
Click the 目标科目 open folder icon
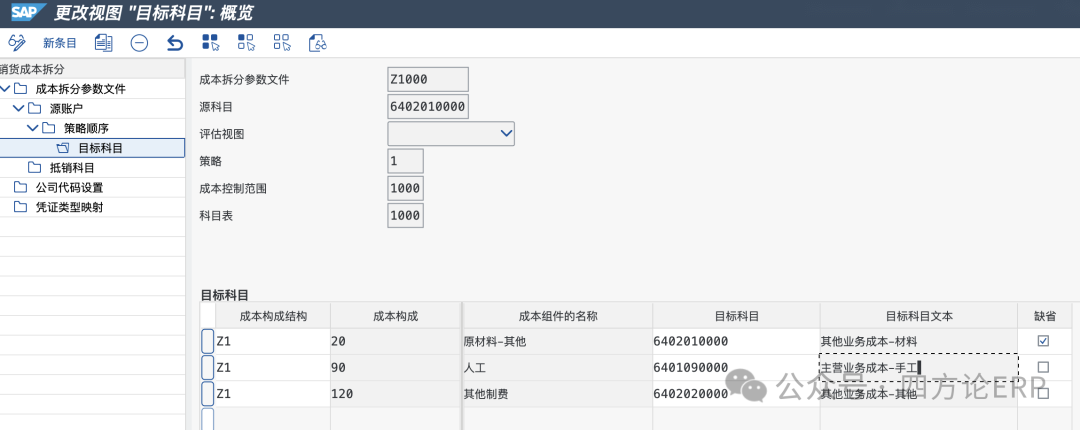[x=63, y=148]
